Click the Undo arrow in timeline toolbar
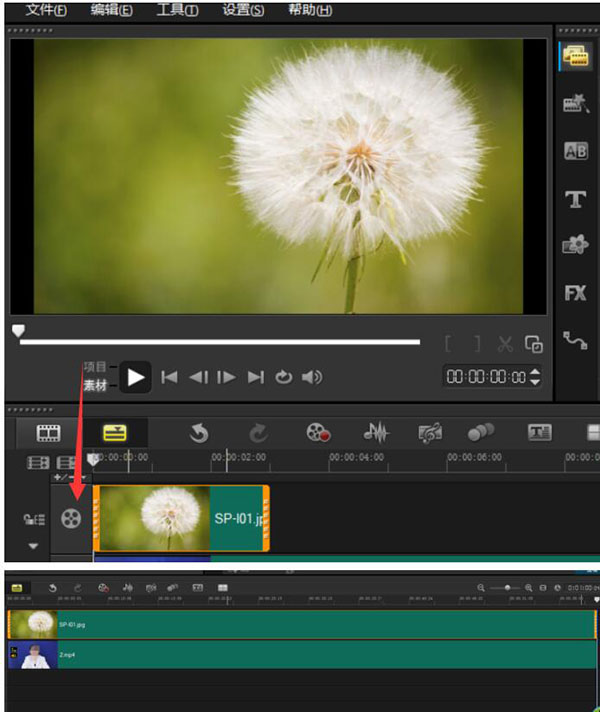Image resolution: width=600 pixels, height=712 pixels. point(199,432)
